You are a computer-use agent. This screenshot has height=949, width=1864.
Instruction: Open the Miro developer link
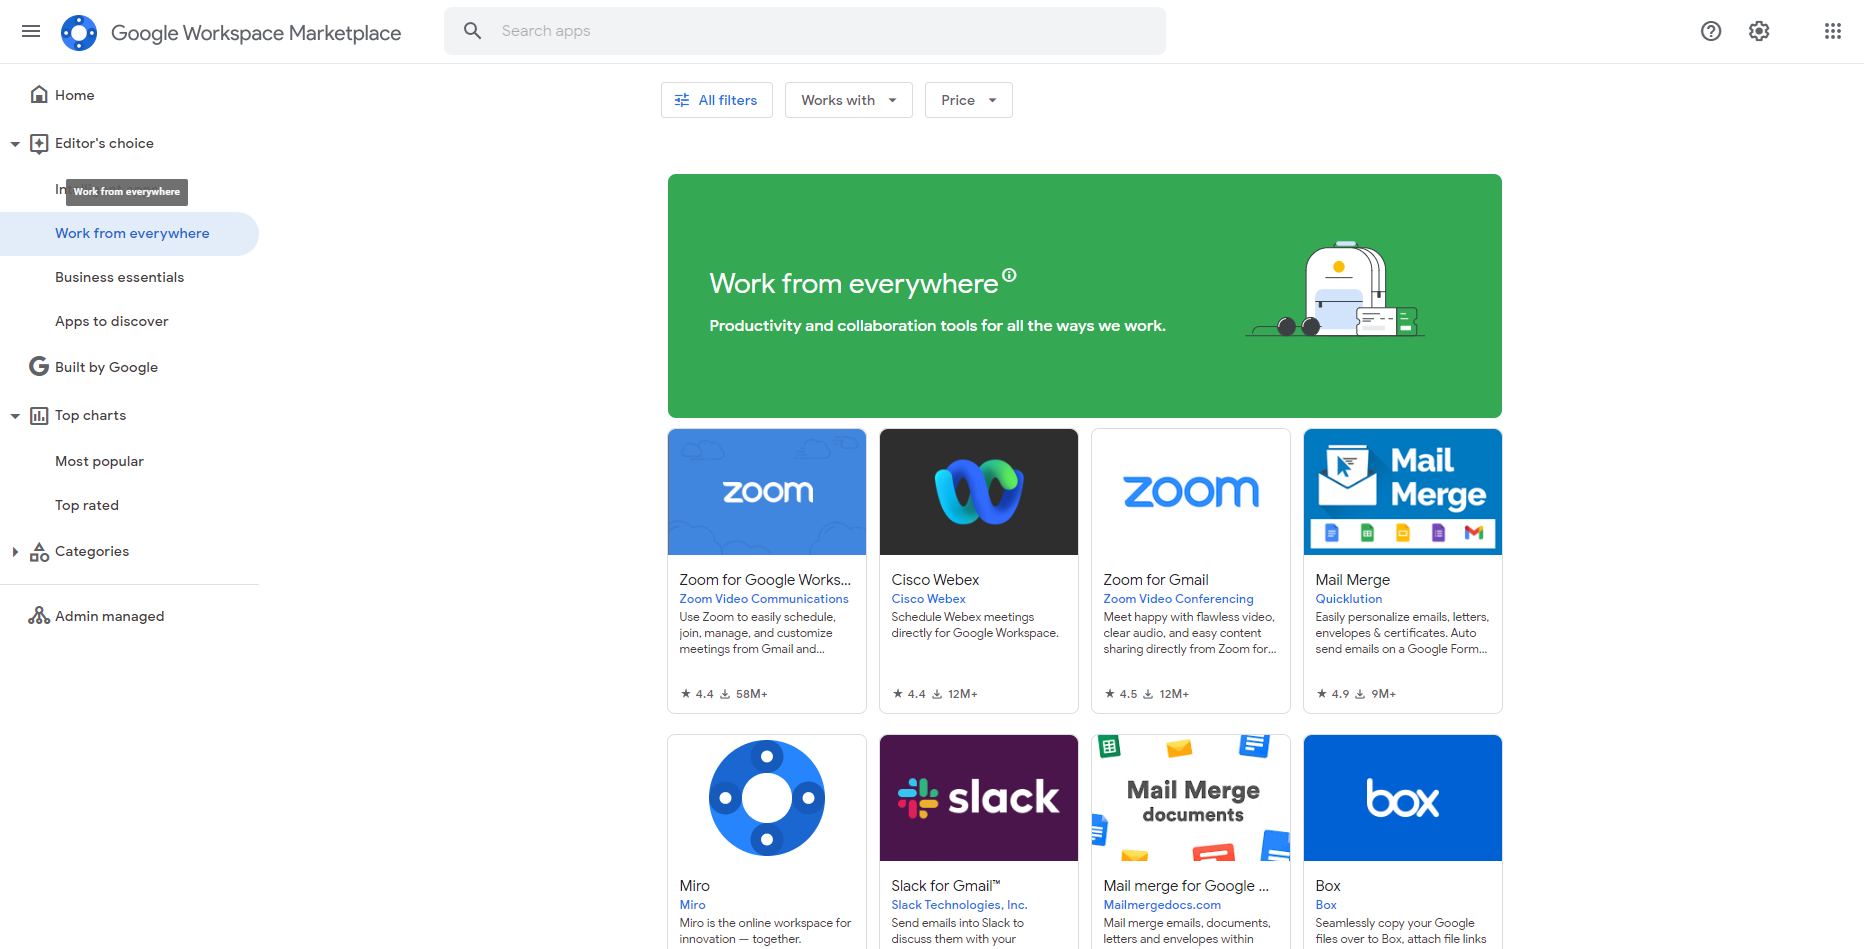point(692,905)
